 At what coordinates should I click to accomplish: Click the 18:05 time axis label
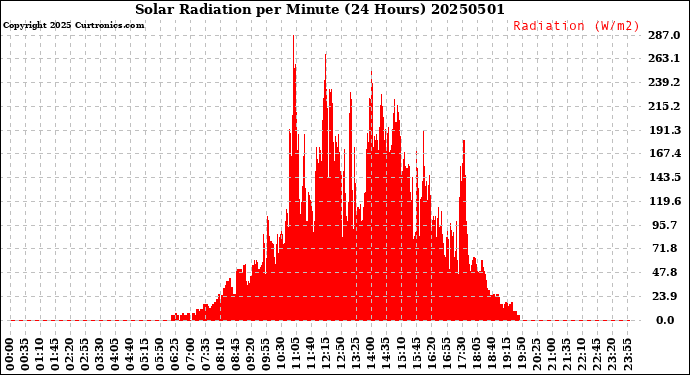pyautogui.click(x=476, y=355)
